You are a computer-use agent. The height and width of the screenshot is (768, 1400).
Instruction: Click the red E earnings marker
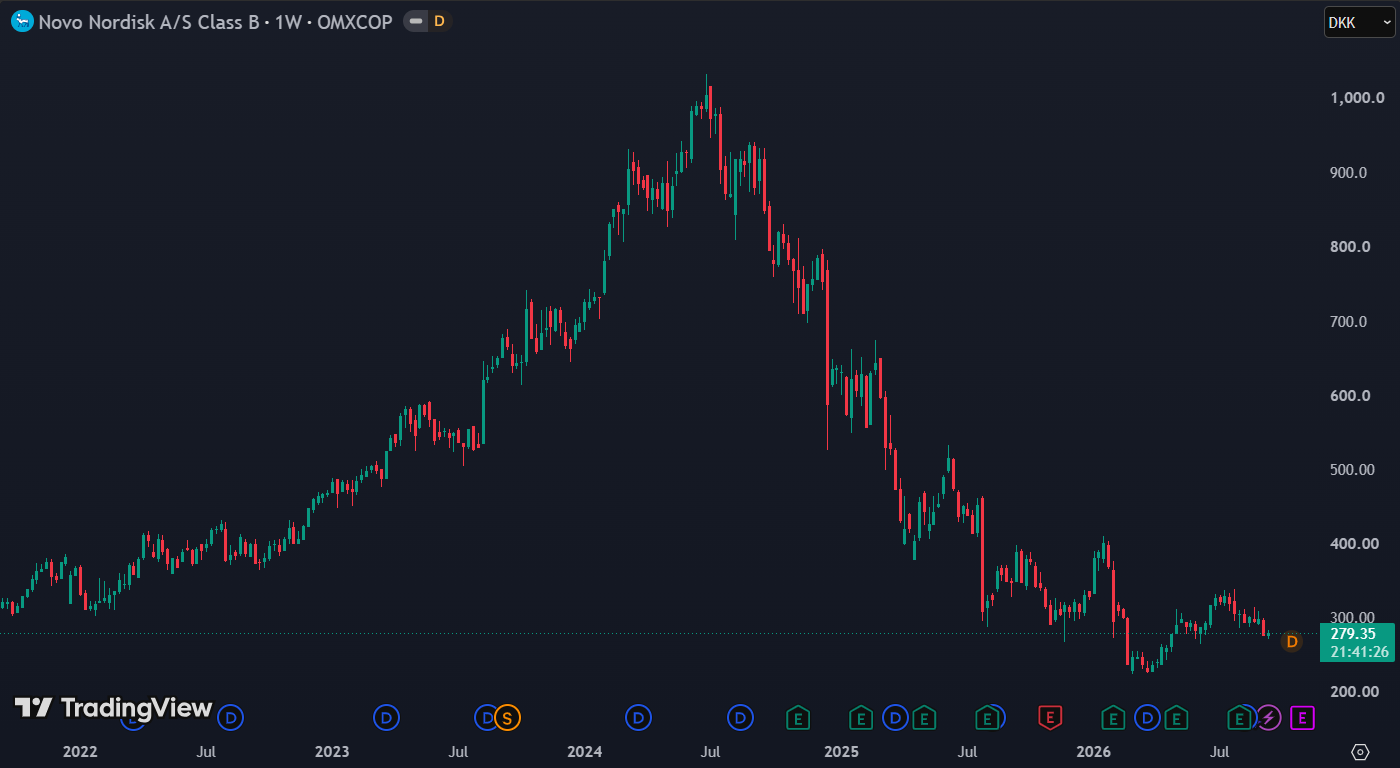click(1050, 717)
